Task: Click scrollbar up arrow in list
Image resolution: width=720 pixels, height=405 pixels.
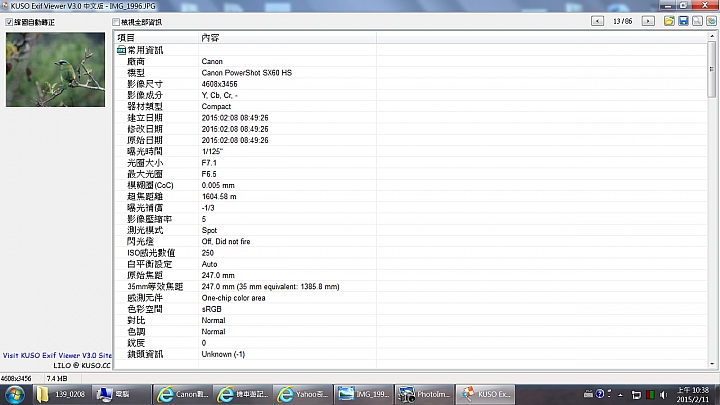Action: pyautogui.click(x=712, y=35)
